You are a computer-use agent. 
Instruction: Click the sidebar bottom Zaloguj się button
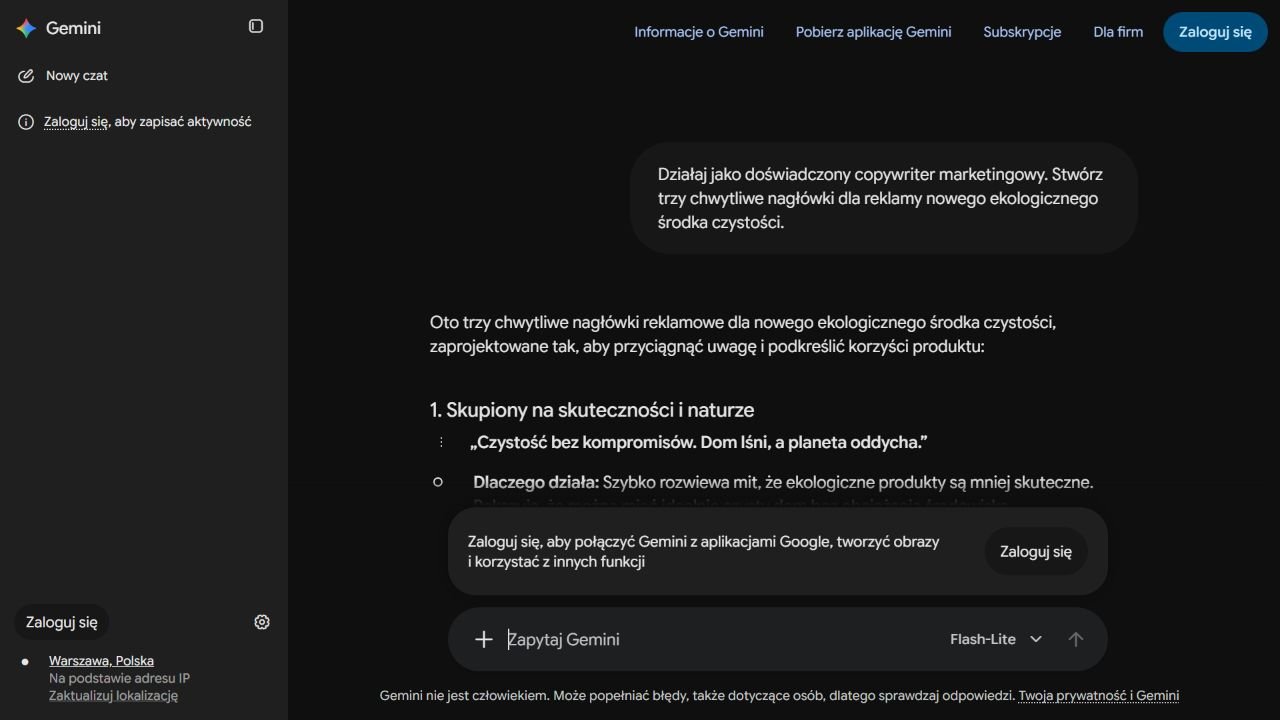pyautogui.click(x=62, y=622)
